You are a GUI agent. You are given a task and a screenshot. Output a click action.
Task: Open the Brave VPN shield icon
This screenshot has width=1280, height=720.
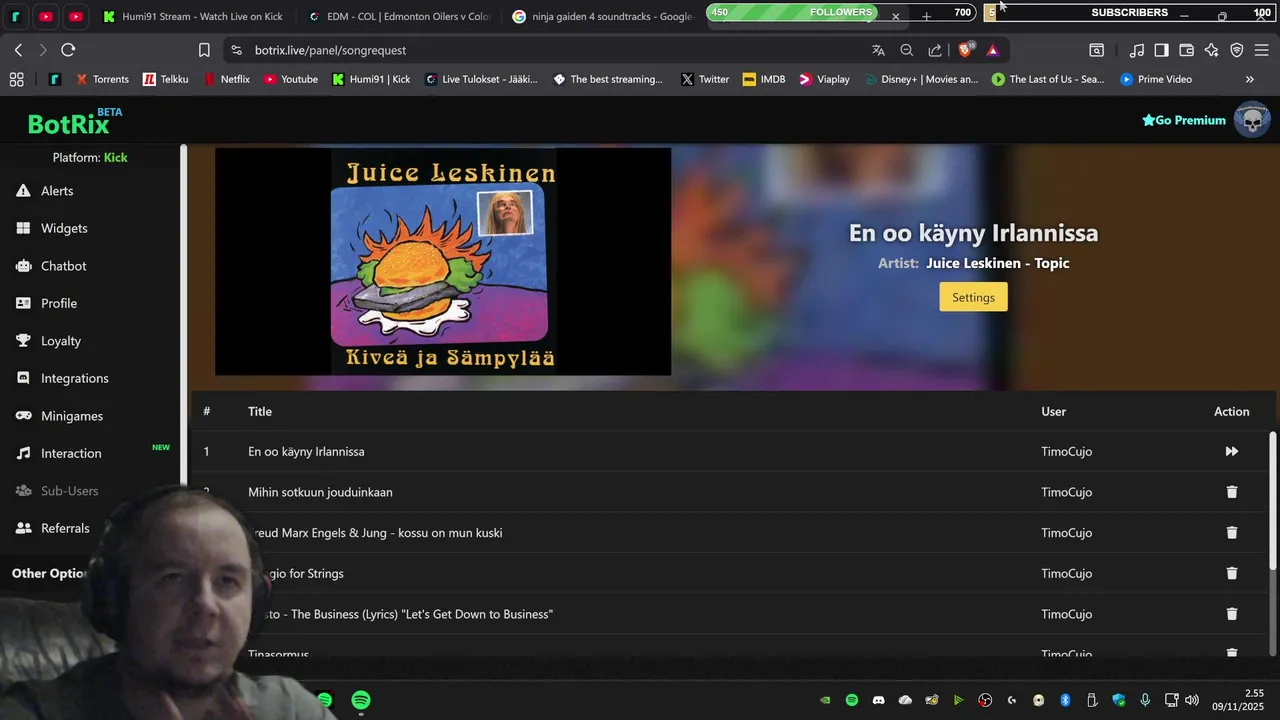[1236, 50]
